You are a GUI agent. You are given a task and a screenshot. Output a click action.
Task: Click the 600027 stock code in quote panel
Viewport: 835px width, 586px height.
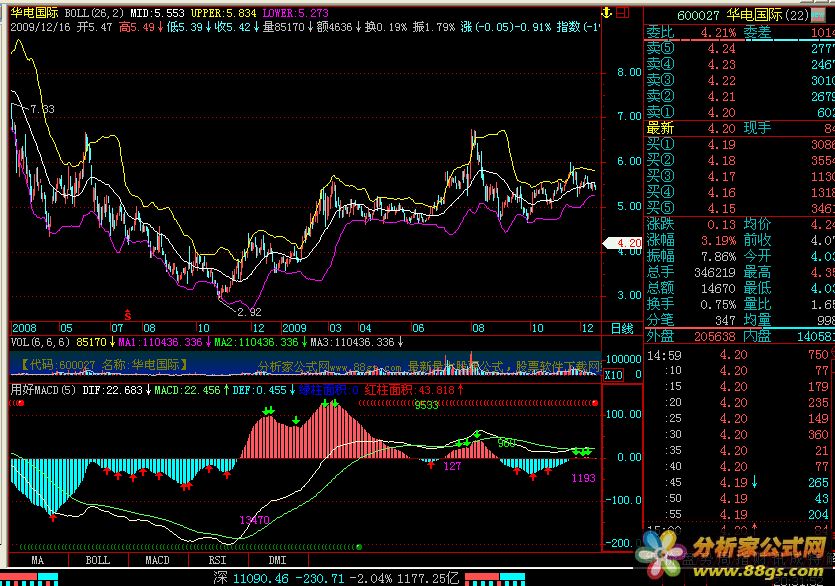pyautogui.click(x=699, y=16)
